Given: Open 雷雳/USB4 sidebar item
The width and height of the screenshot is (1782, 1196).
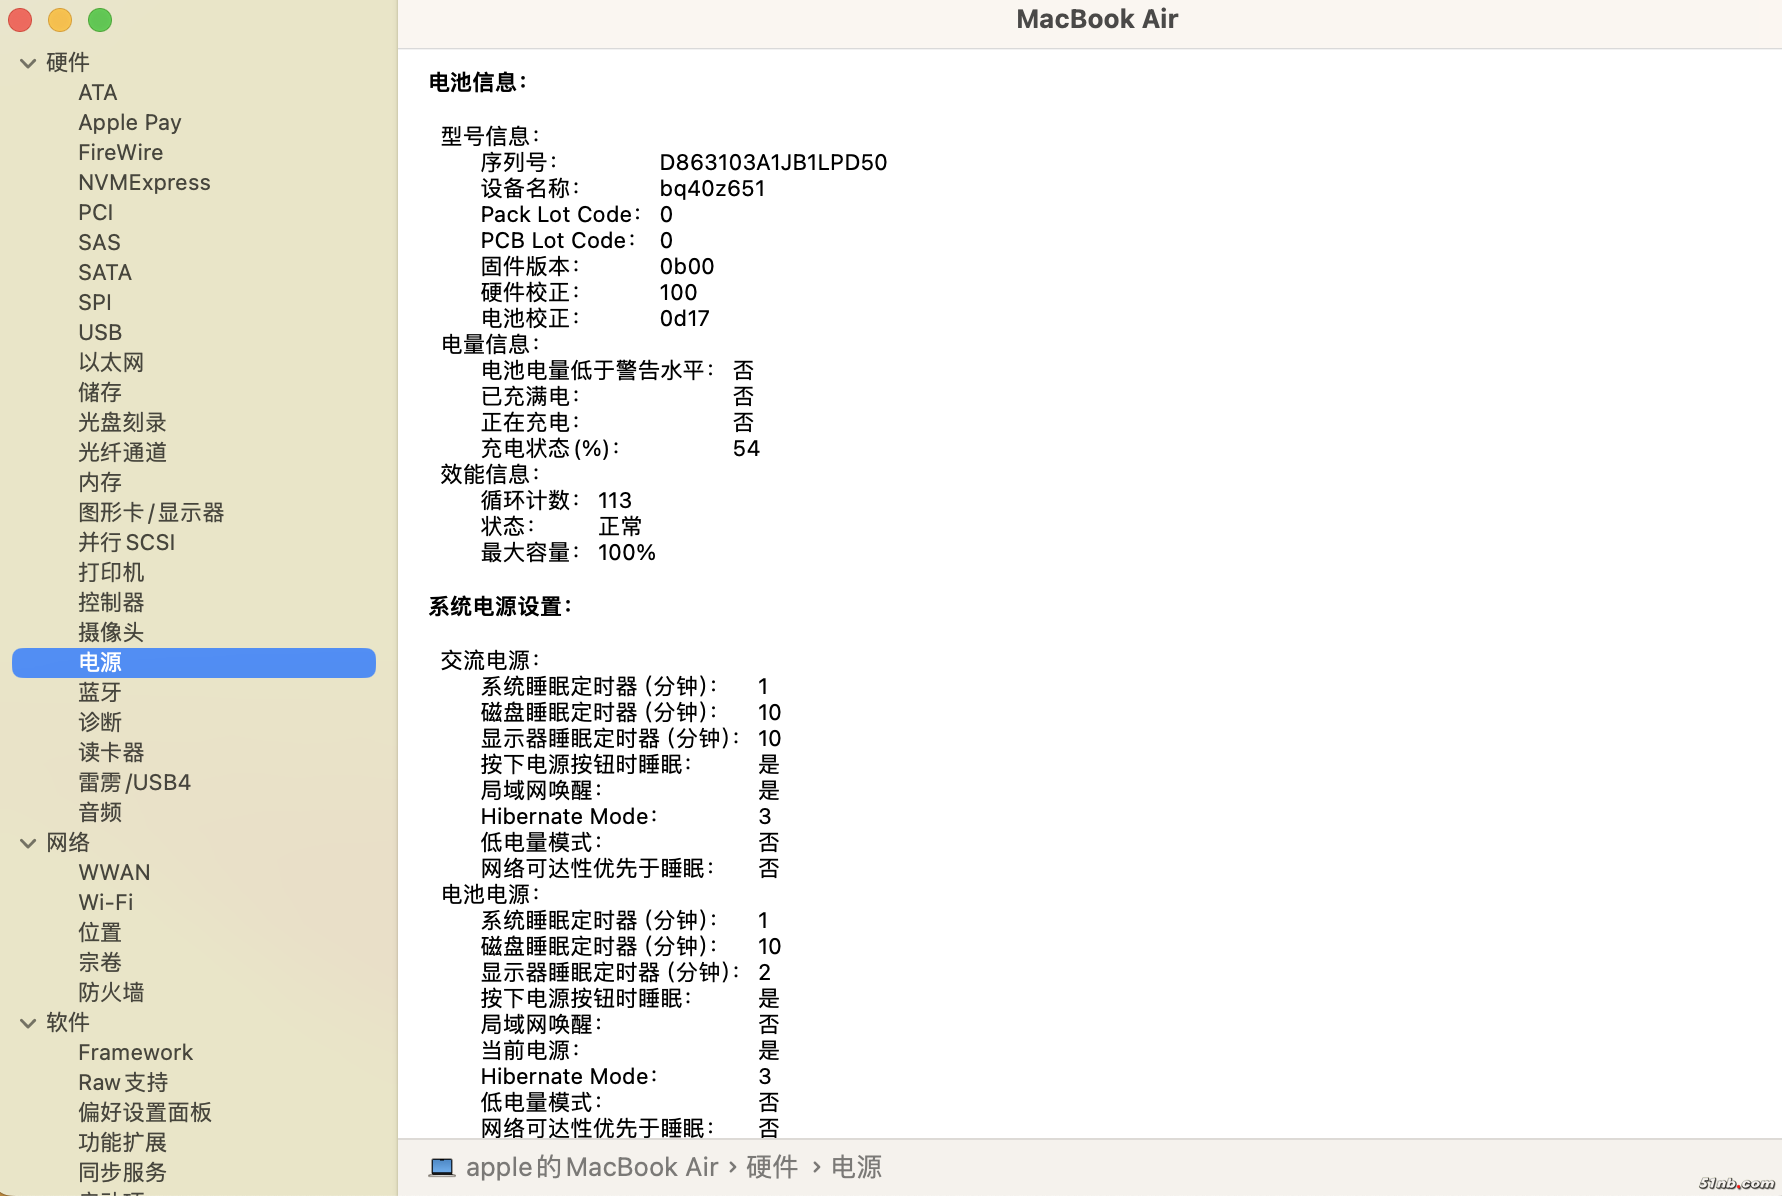Looking at the screenshot, I should [134, 782].
